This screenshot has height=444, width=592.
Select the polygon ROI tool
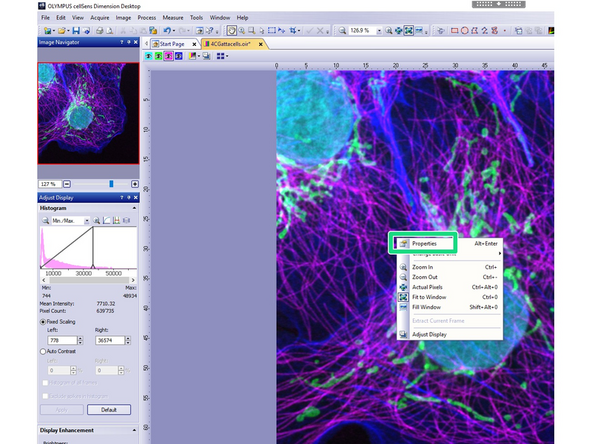475,31
